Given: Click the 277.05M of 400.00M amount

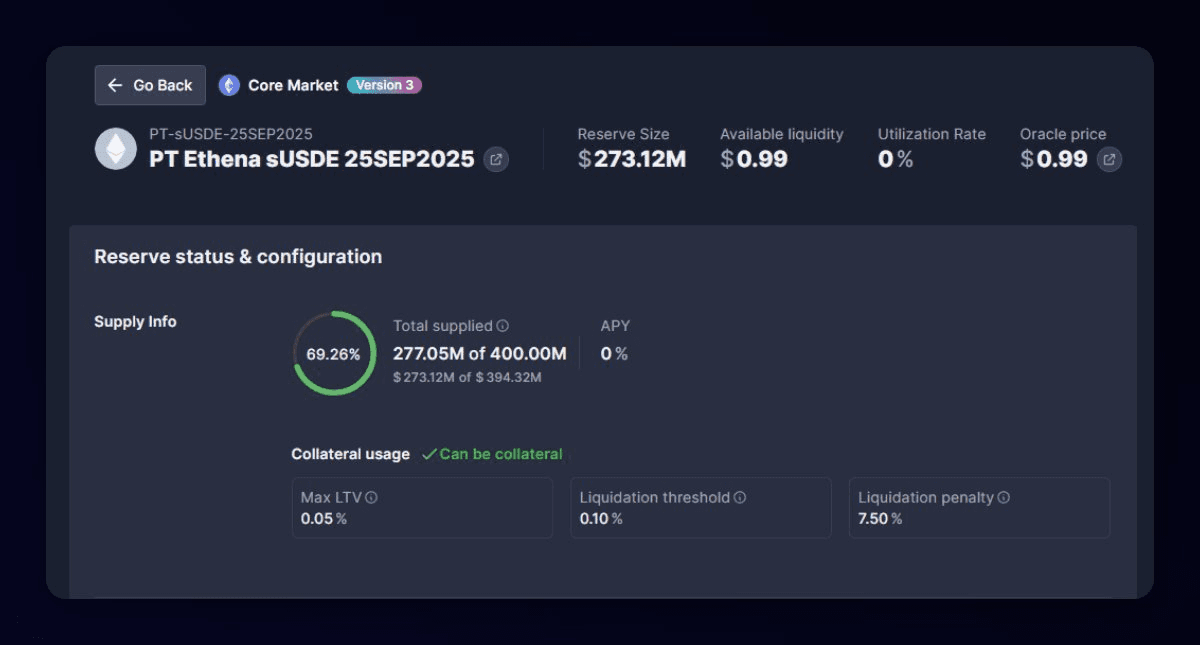Looking at the screenshot, I should [x=480, y=353].
